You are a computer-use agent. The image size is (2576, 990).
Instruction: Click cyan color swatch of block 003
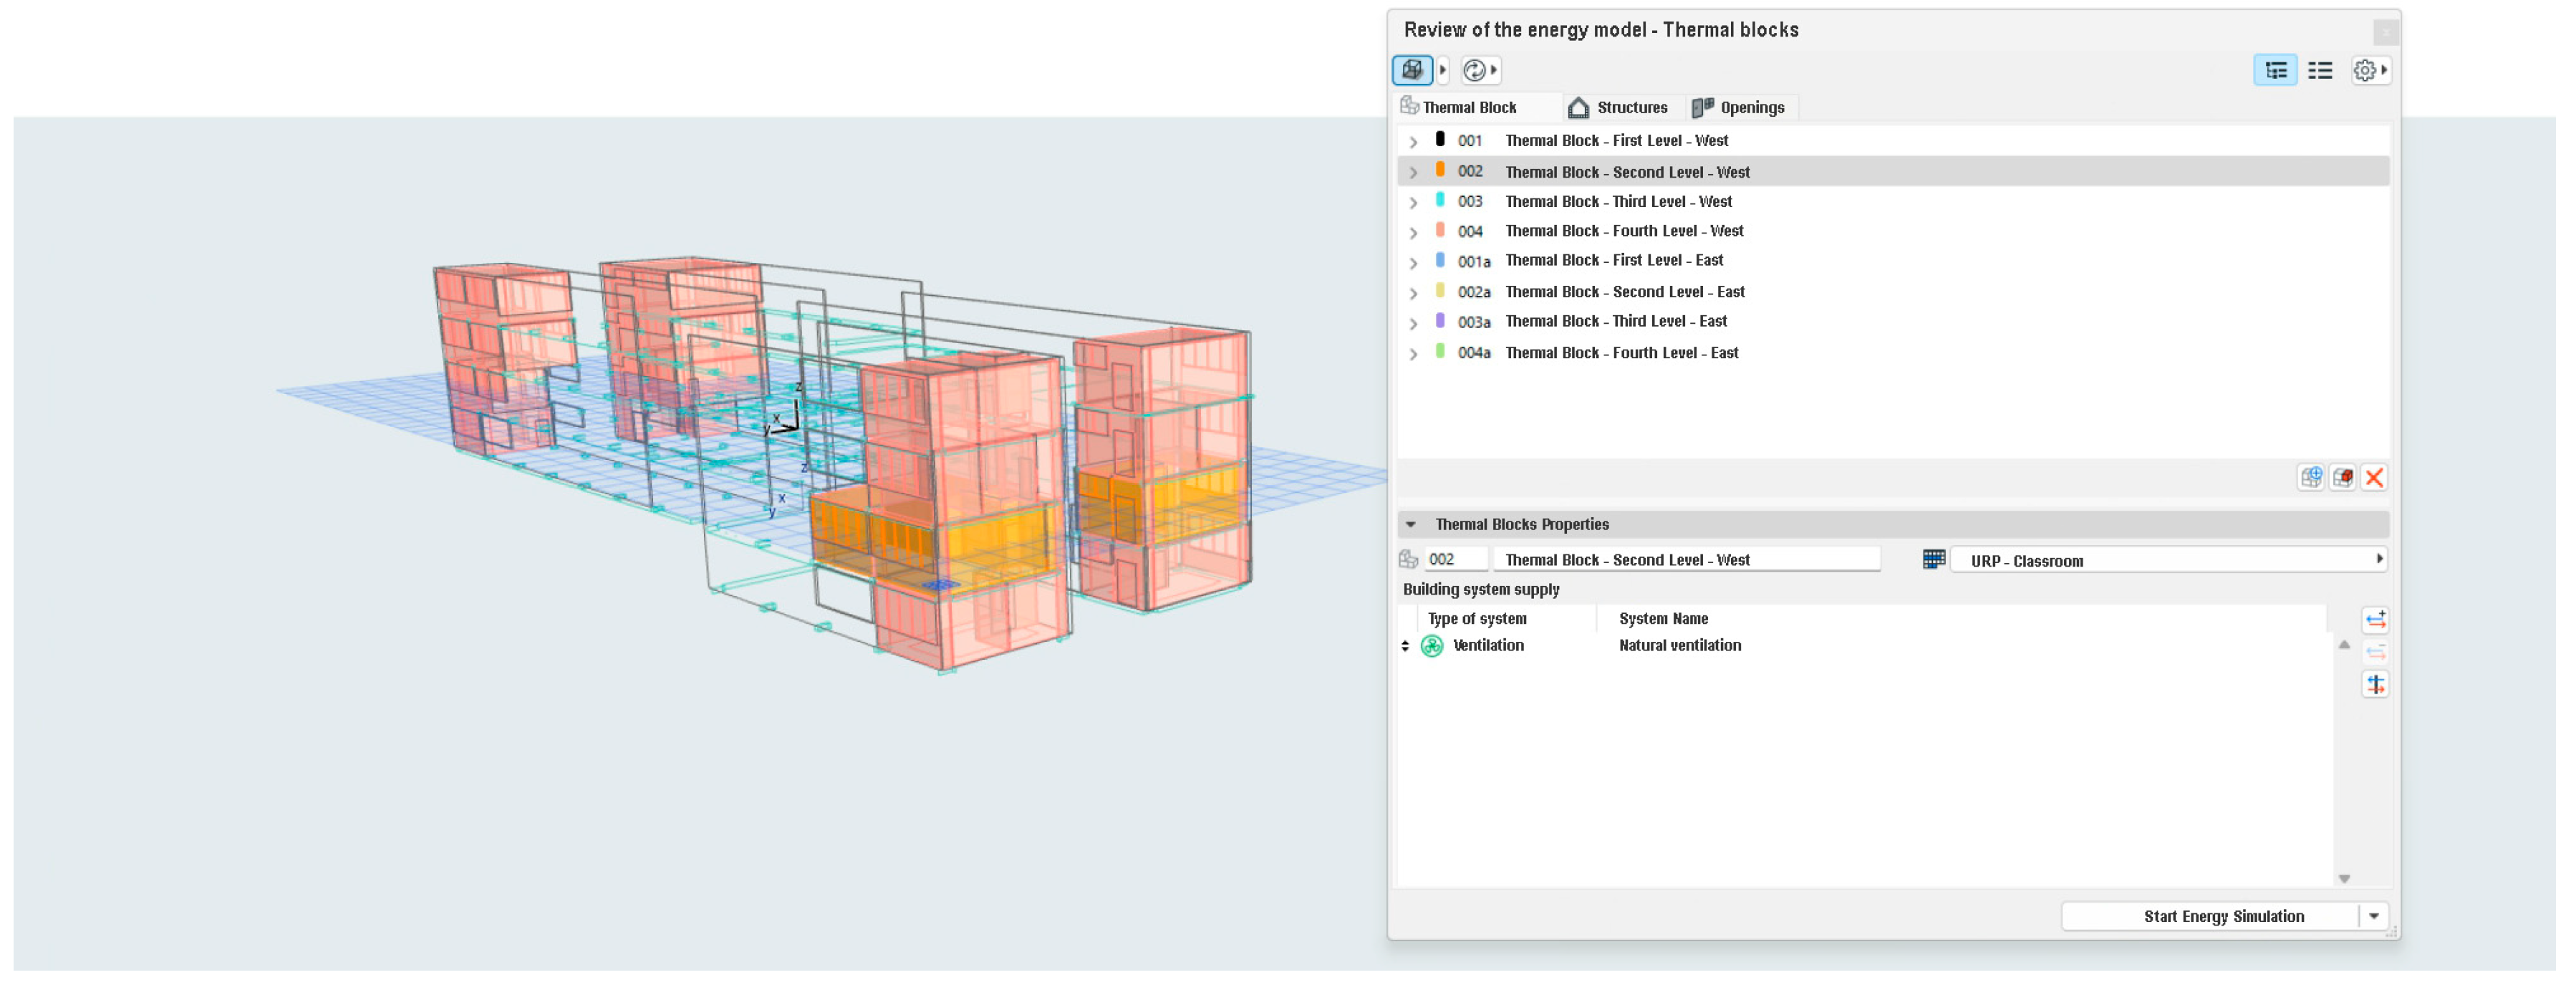(x=1440, y=201)
